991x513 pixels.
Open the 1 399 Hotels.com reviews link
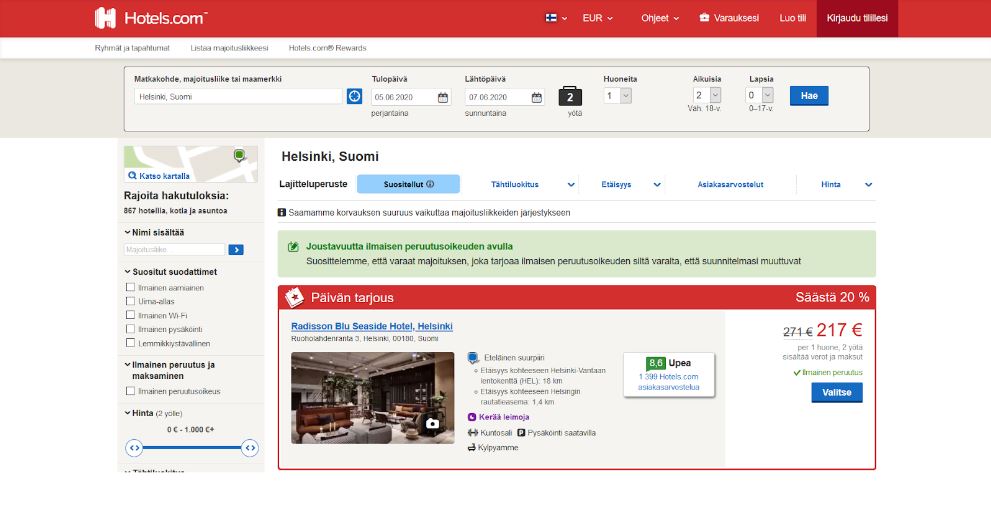tap(669, 382)
